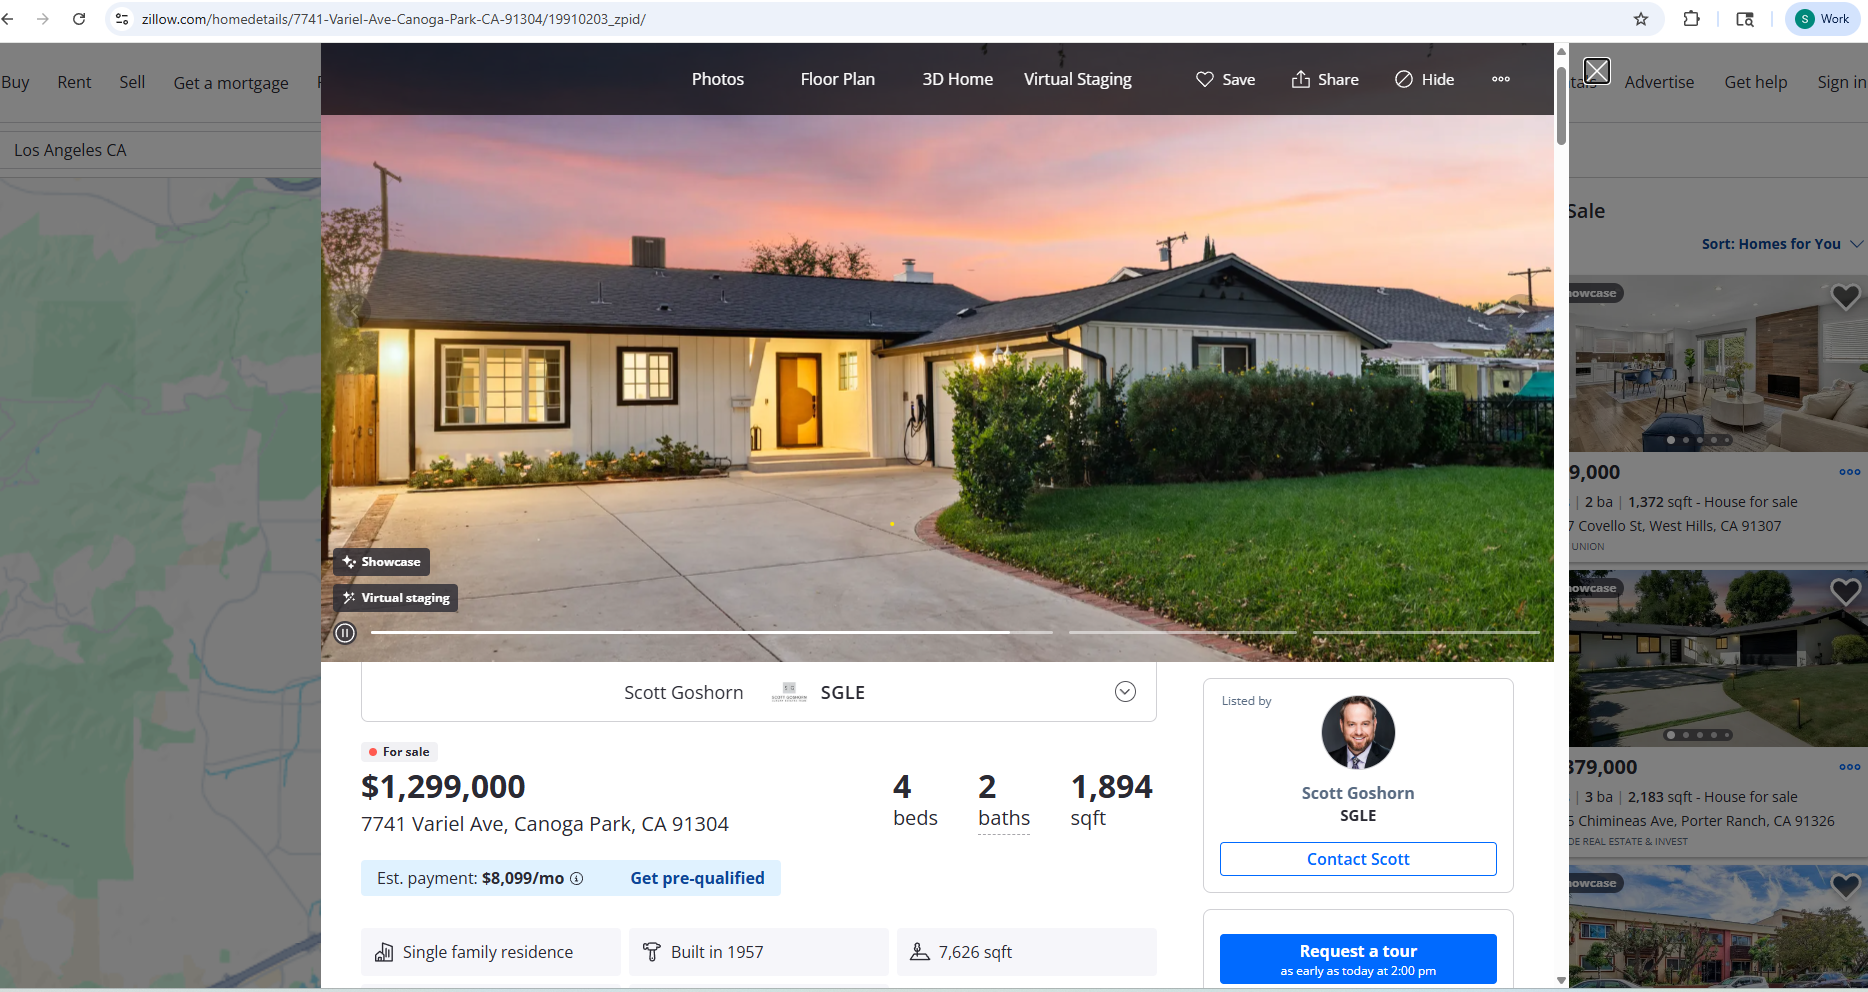Image resolution: width=1868 pixels, height=992 pixels.
Task: Save this home with the heart icon
Action: (x=1205, y=79)
